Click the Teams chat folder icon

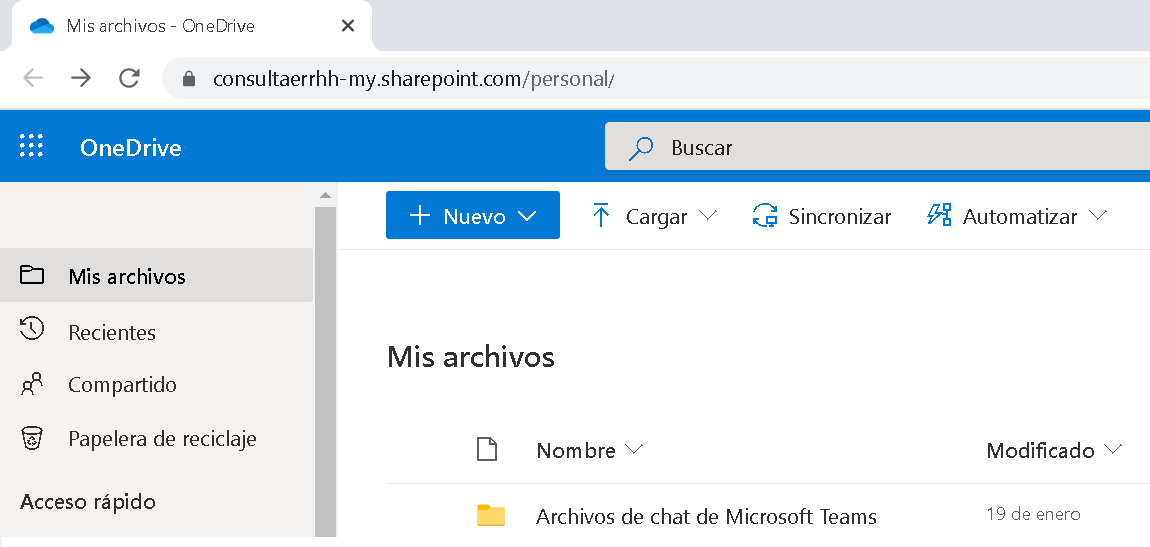click(491, 515)
